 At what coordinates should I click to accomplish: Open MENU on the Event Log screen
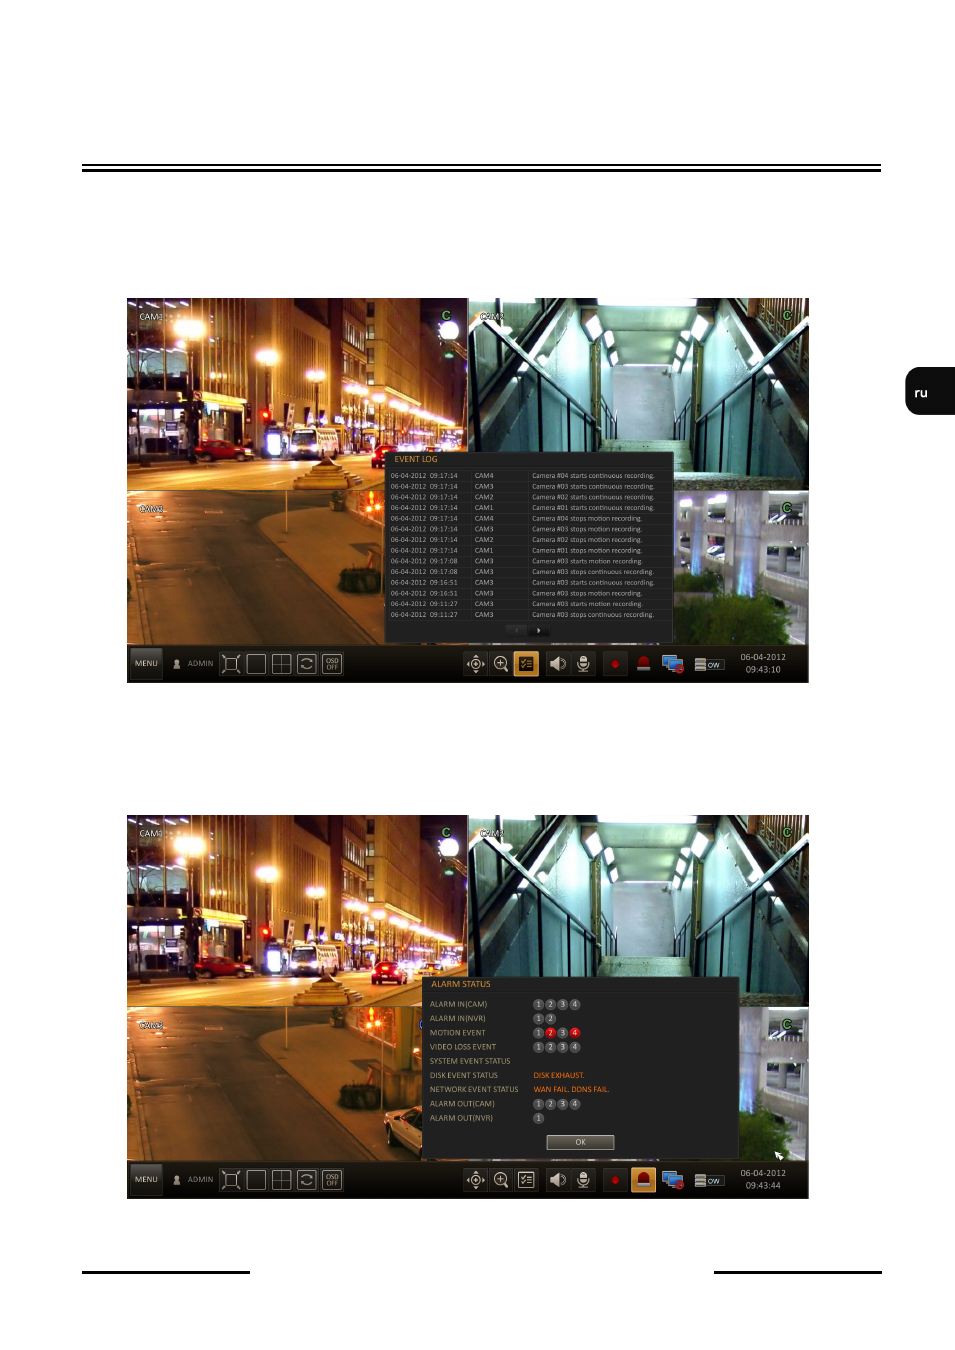[146, 664]
